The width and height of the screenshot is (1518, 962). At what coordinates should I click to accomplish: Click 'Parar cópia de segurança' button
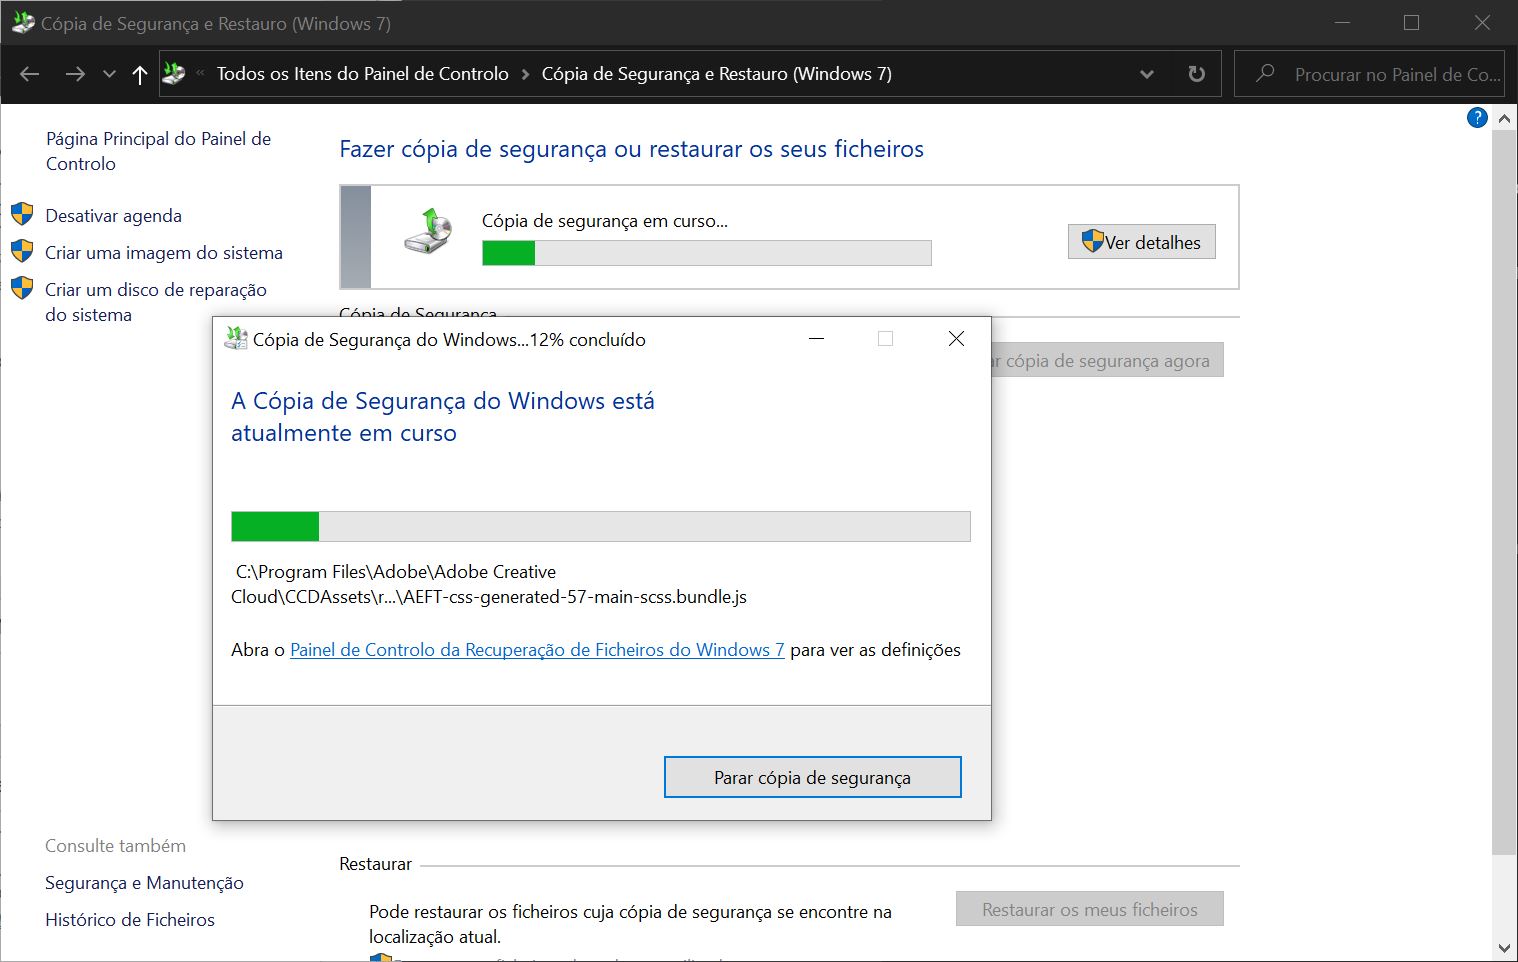point(813,777)
